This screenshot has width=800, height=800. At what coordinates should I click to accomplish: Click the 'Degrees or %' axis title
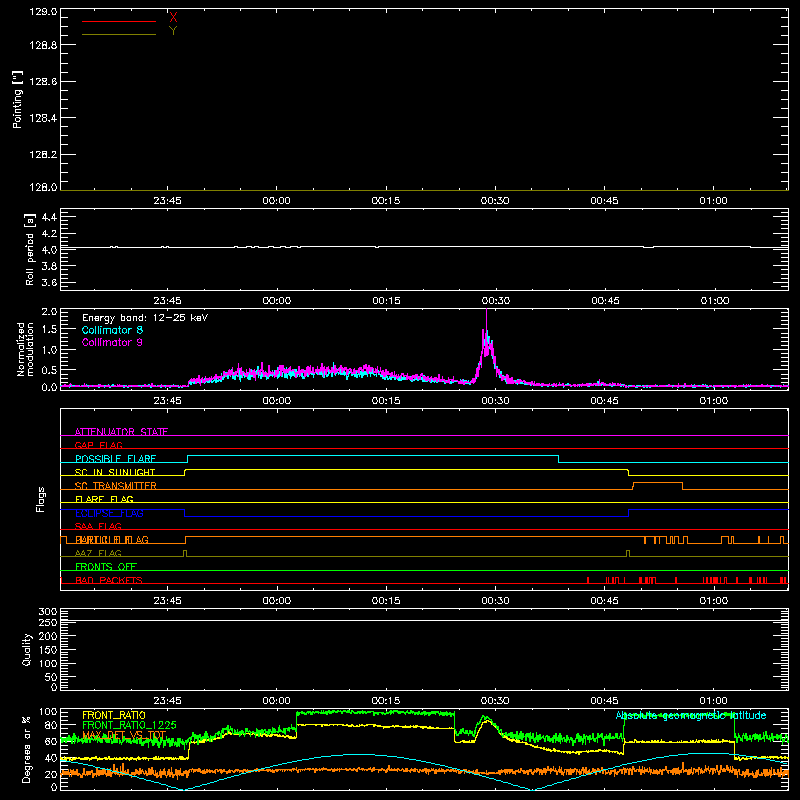pos(27,750)
